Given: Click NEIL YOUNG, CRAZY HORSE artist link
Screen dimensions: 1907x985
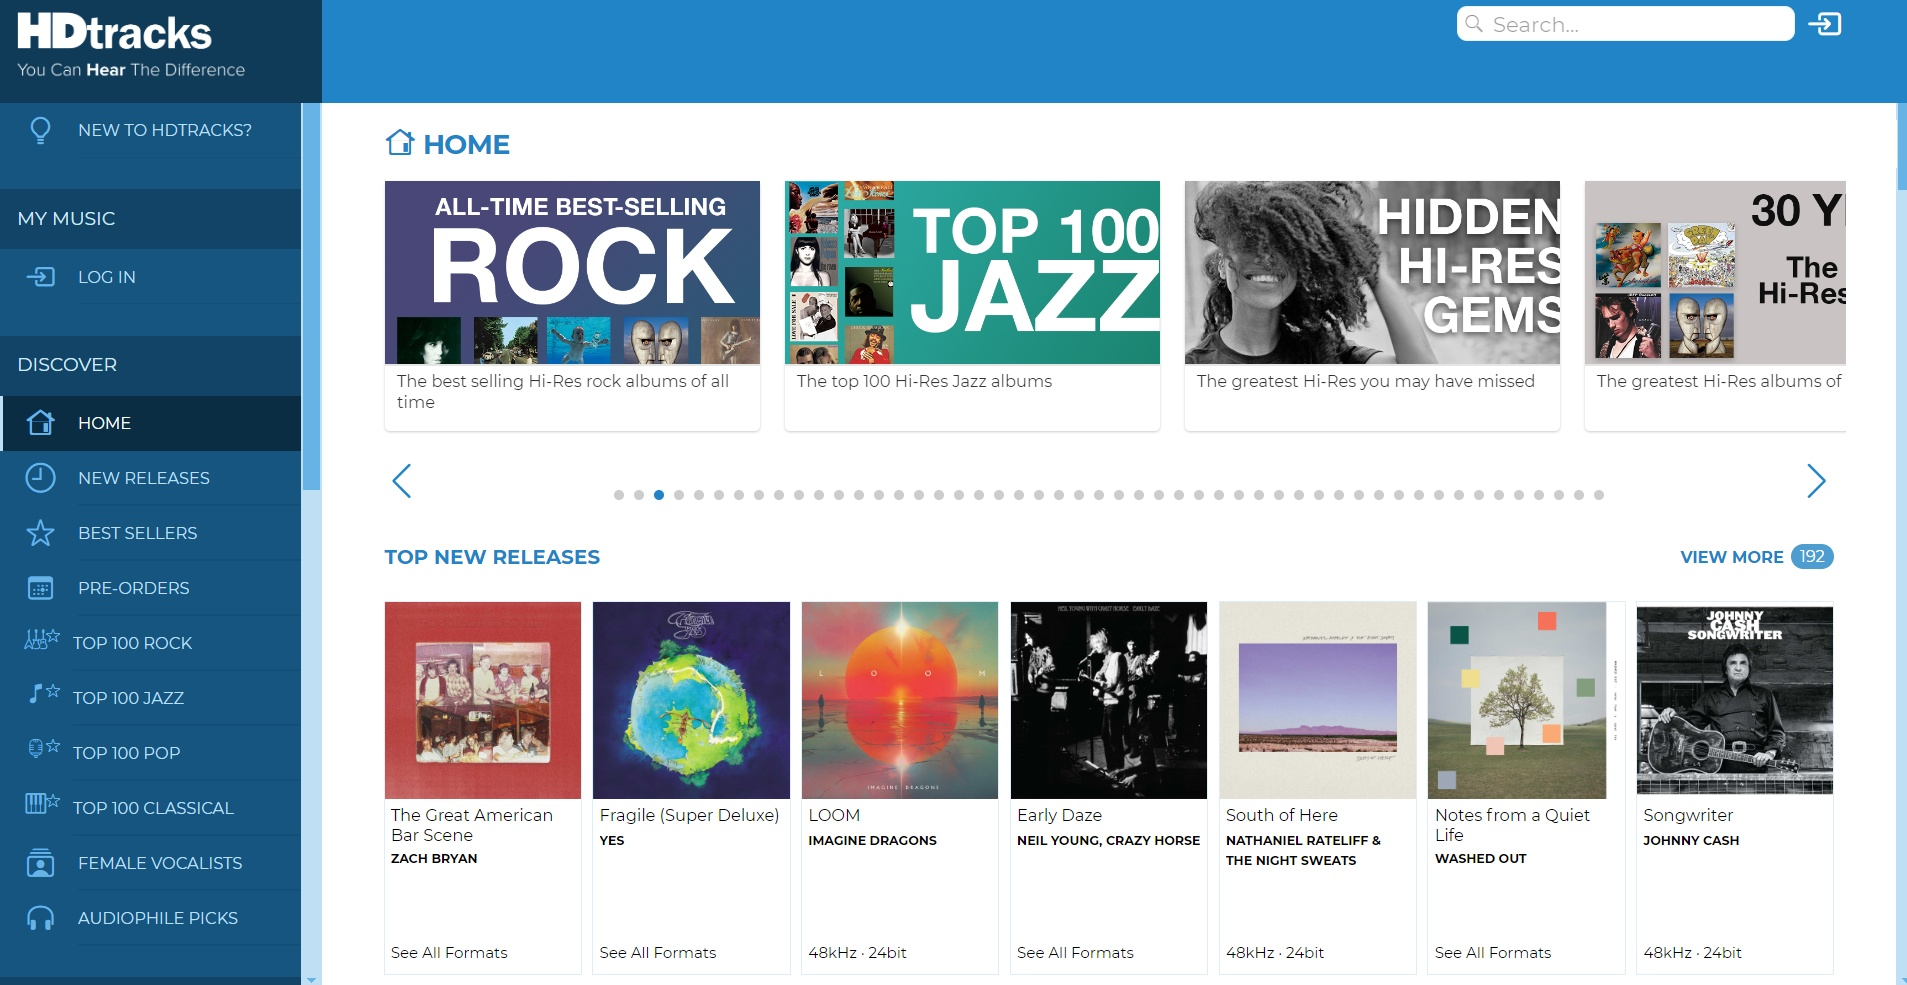Looking at the screenshot, I should point(1108,841).
